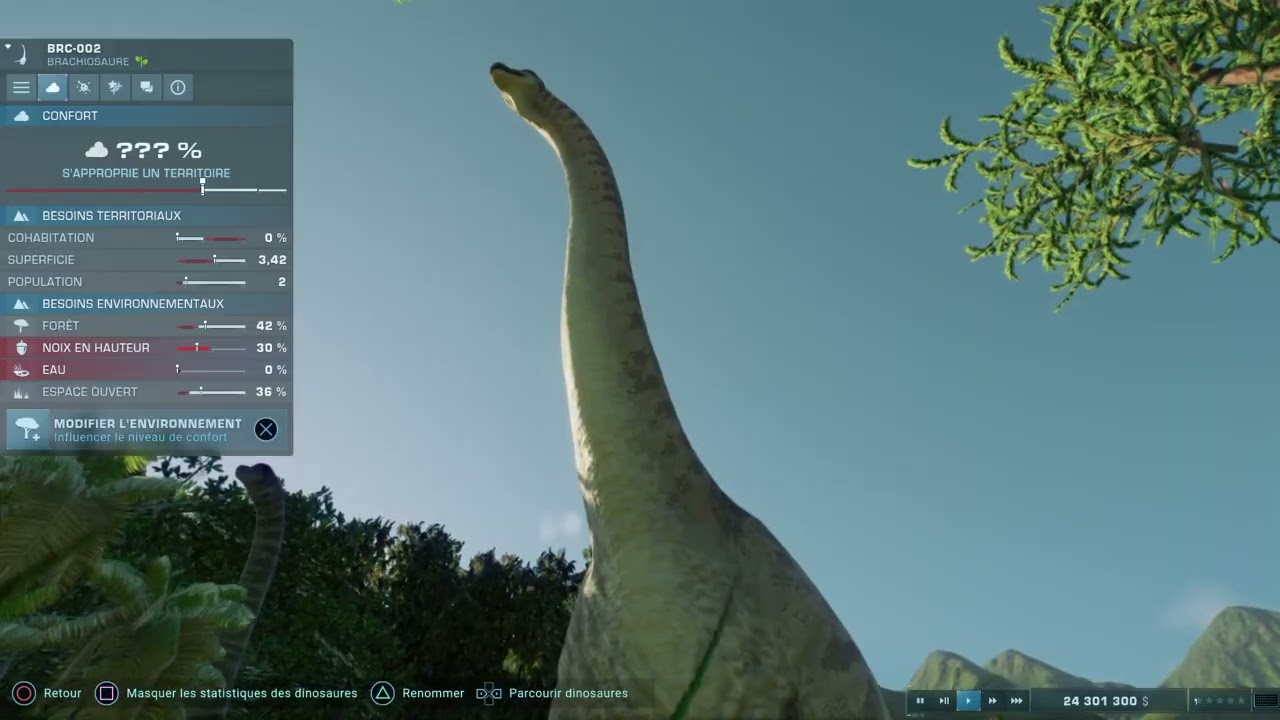Click the Espace ouvert 36 % value
Viewport: 1280px width, 720px height.
point(271,392)
